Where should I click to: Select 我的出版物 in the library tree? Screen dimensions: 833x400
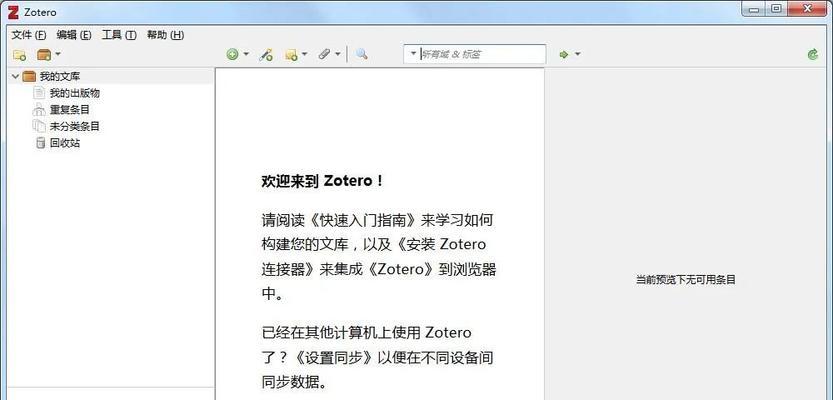tap(75, 93)
